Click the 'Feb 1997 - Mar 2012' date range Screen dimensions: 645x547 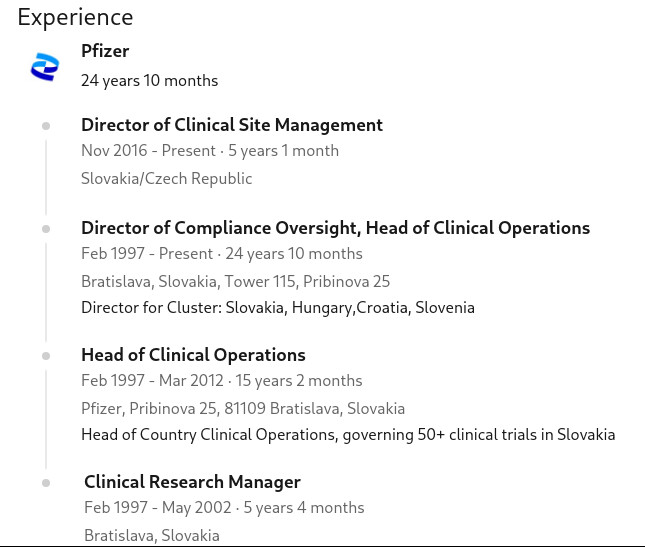pyautogui.click(x=153, y=381)
